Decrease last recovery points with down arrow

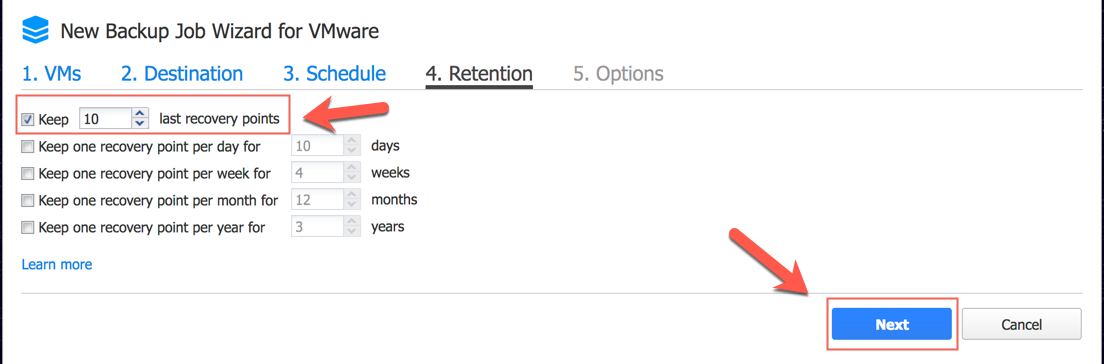pos(140,125)
